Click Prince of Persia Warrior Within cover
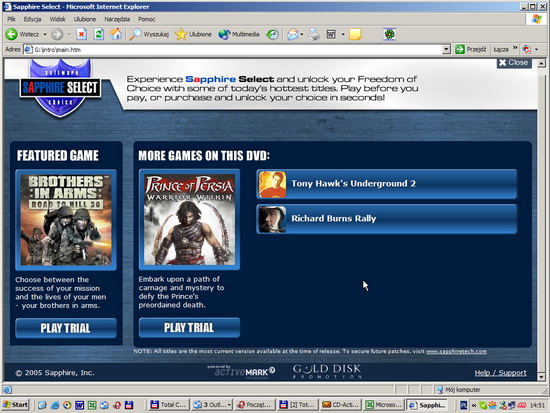This screenshot has height=413, width=550. tap(189, 219)
